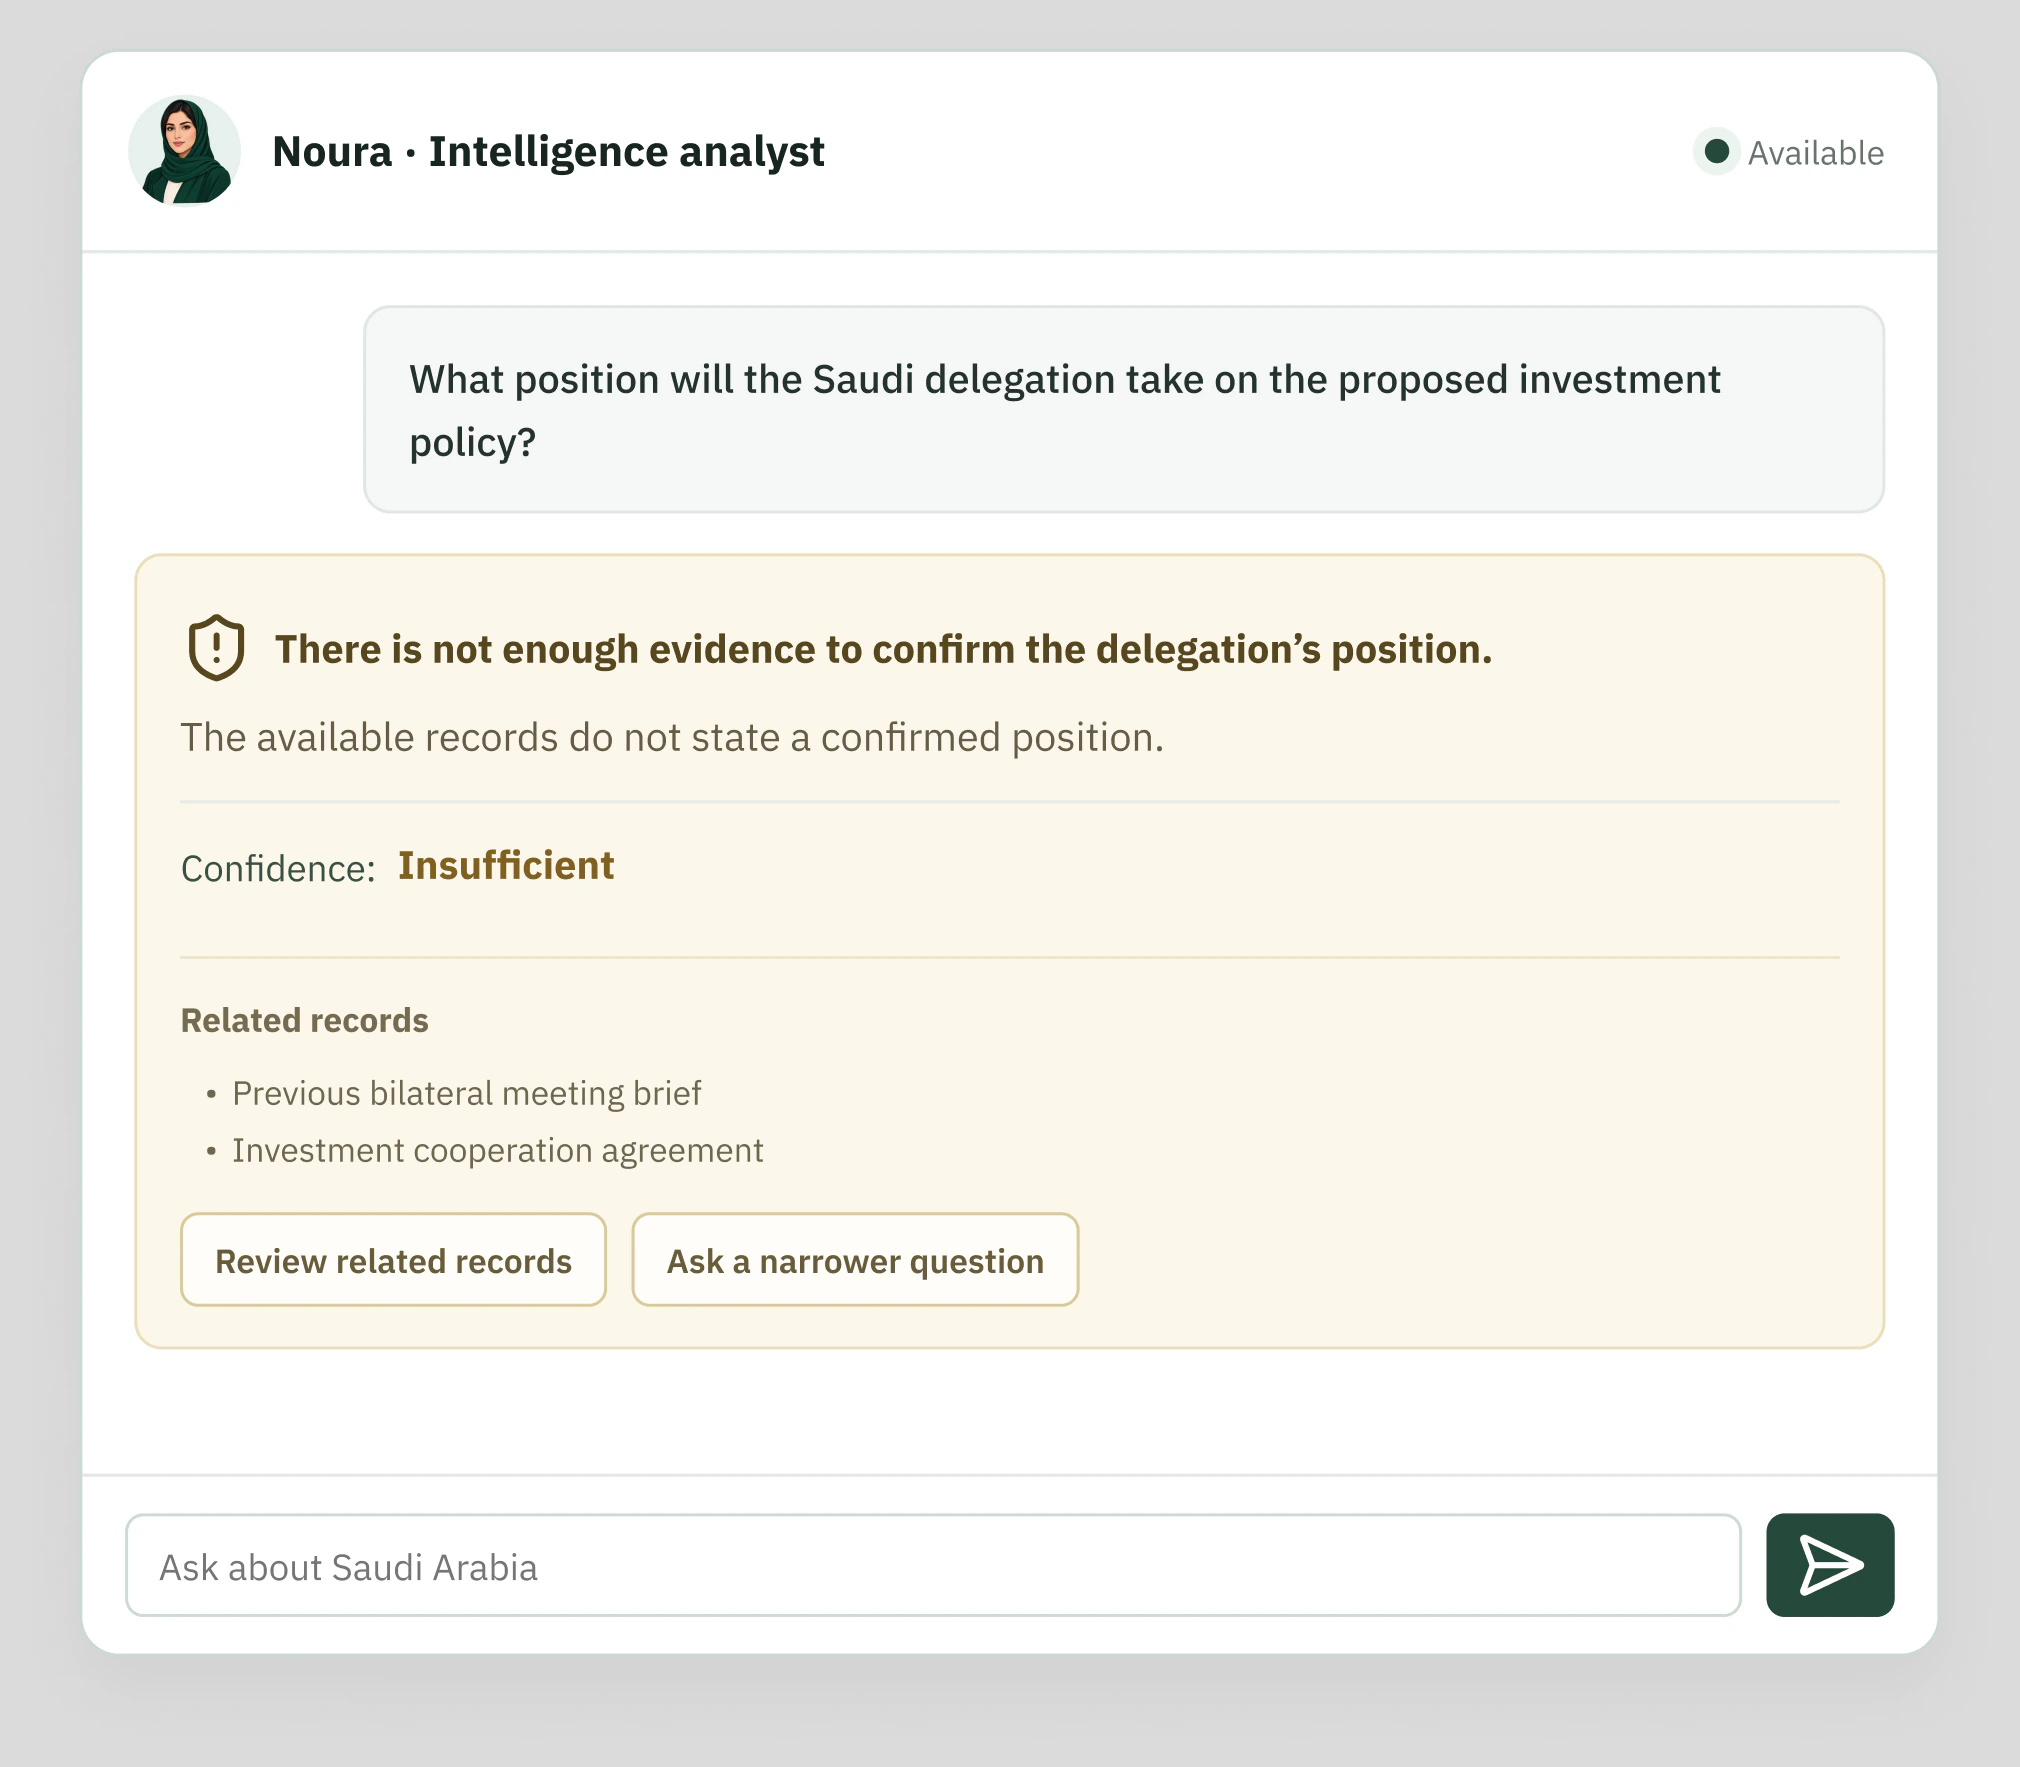Click the Insufficient confidence value
This screenshot has width=2020, height=1767.
click(506, 866)
